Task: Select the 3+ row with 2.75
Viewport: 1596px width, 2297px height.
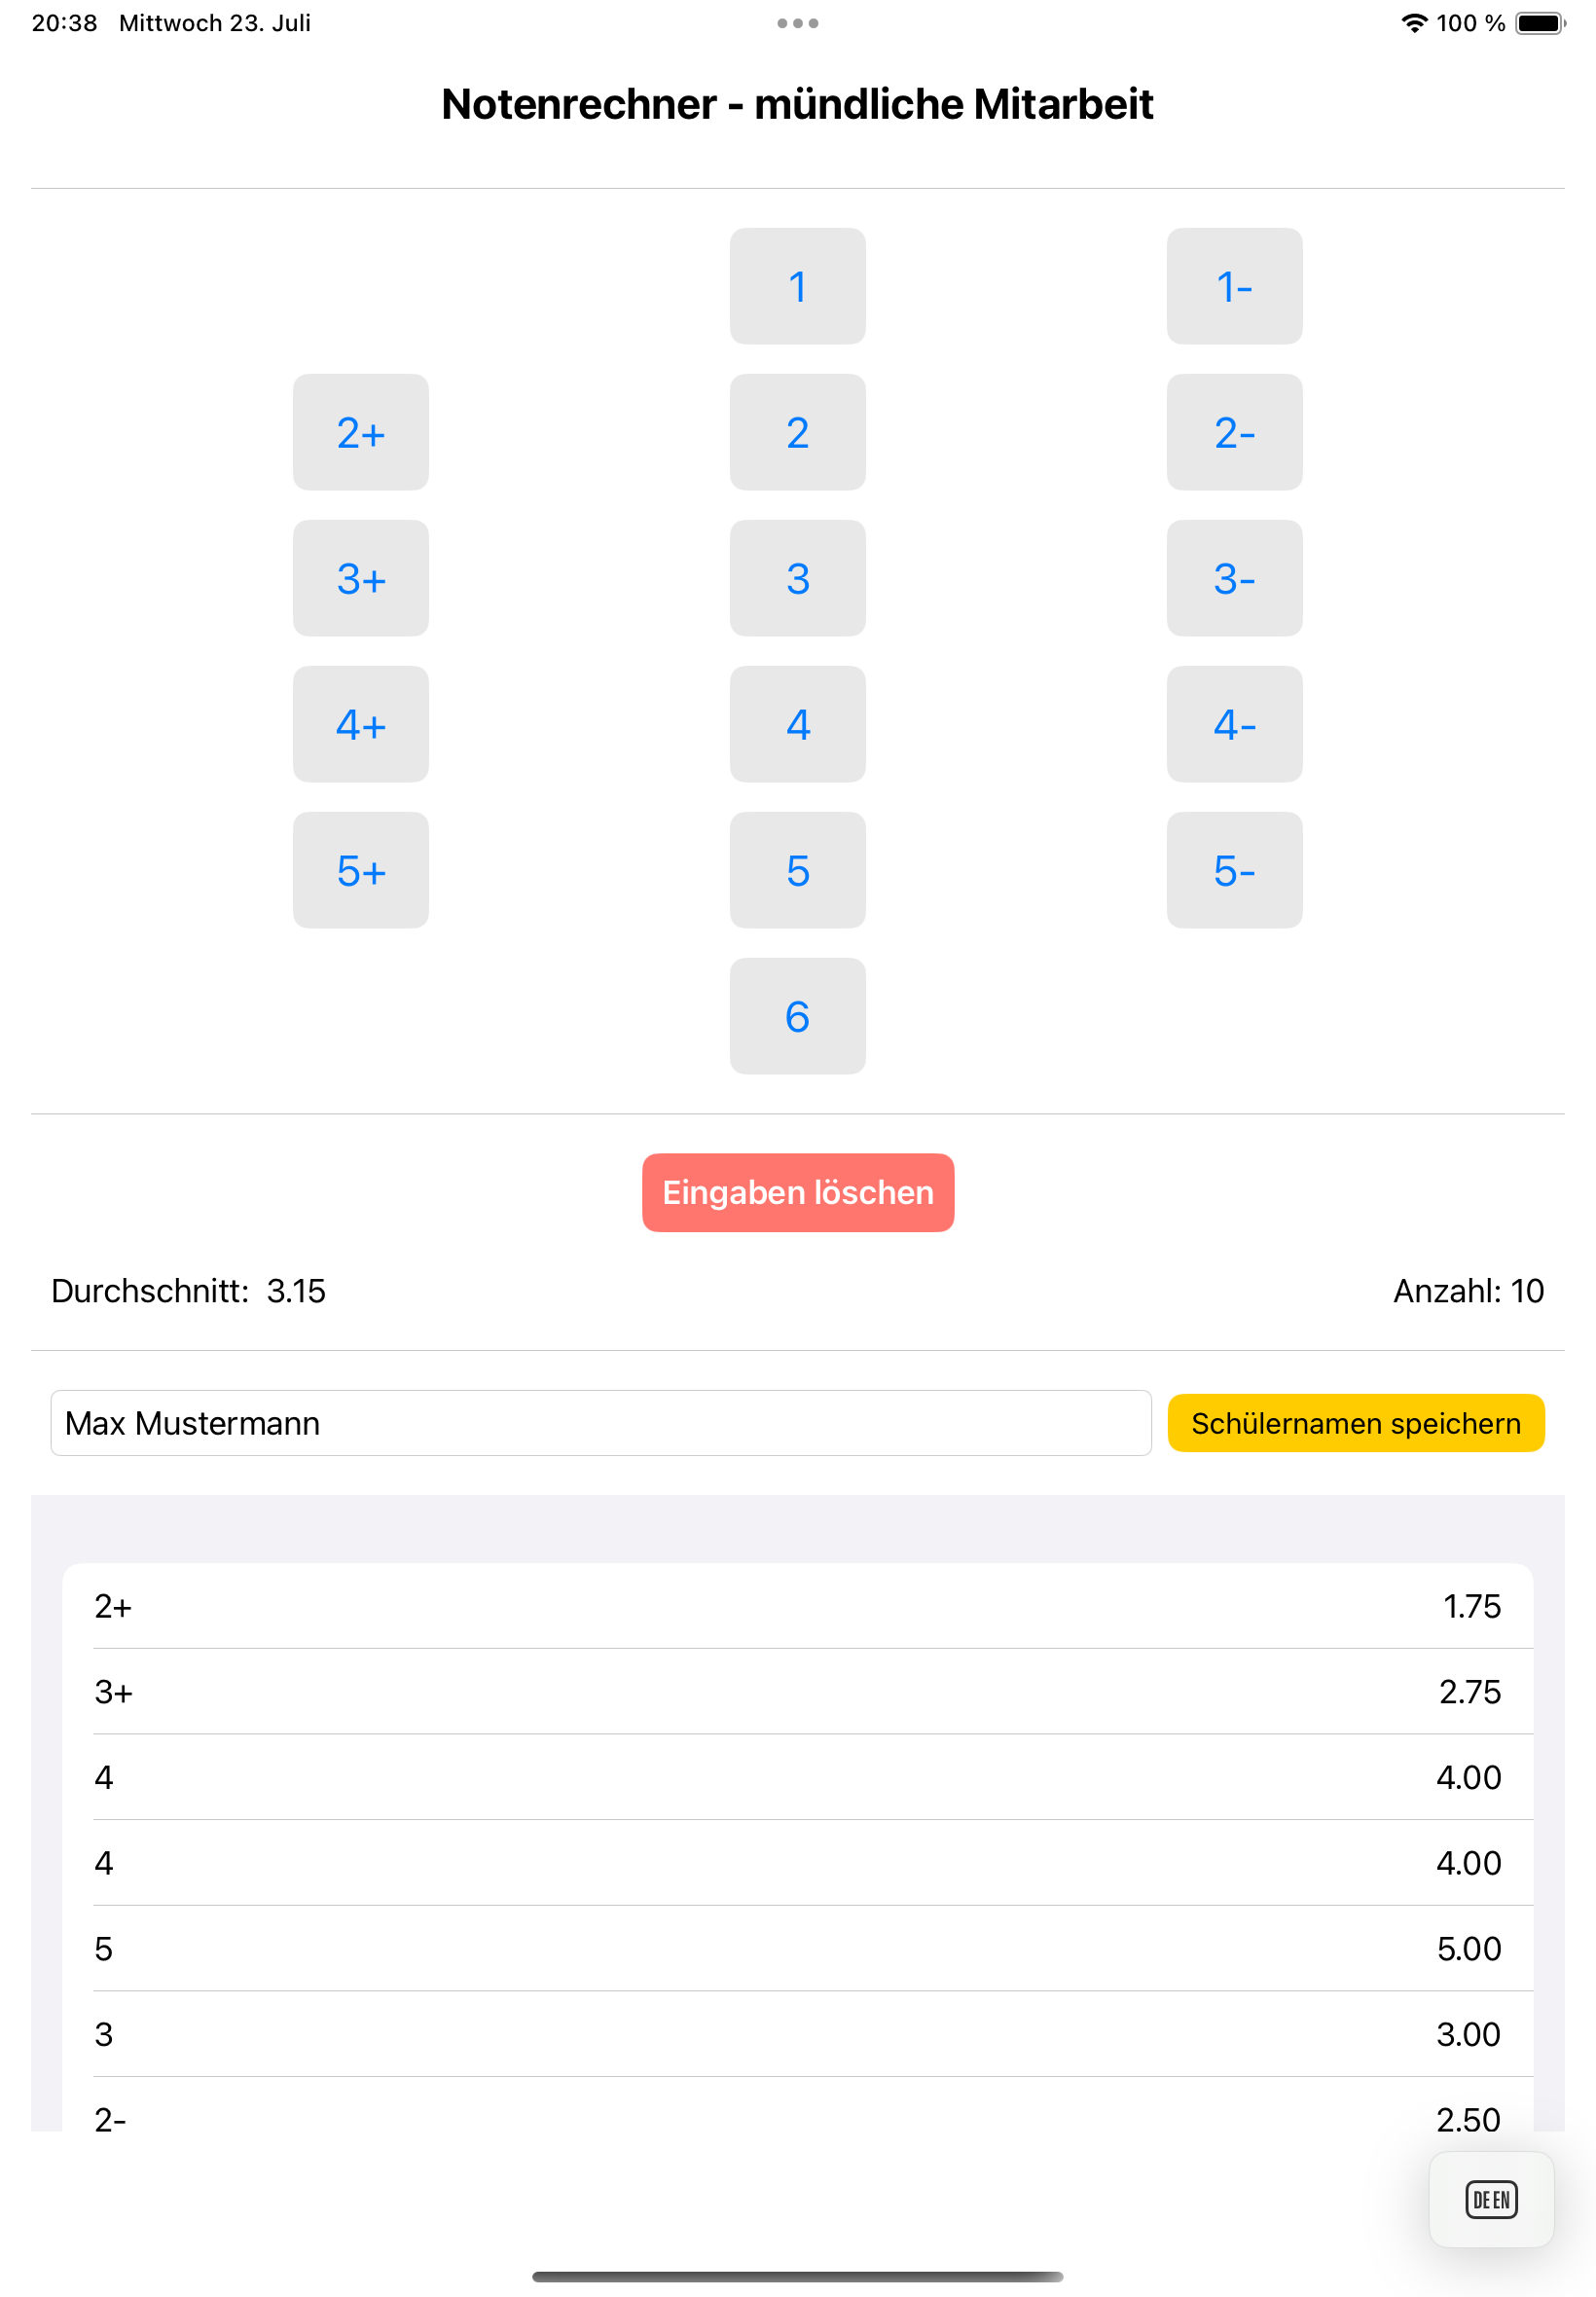Action: point(797,1690)
